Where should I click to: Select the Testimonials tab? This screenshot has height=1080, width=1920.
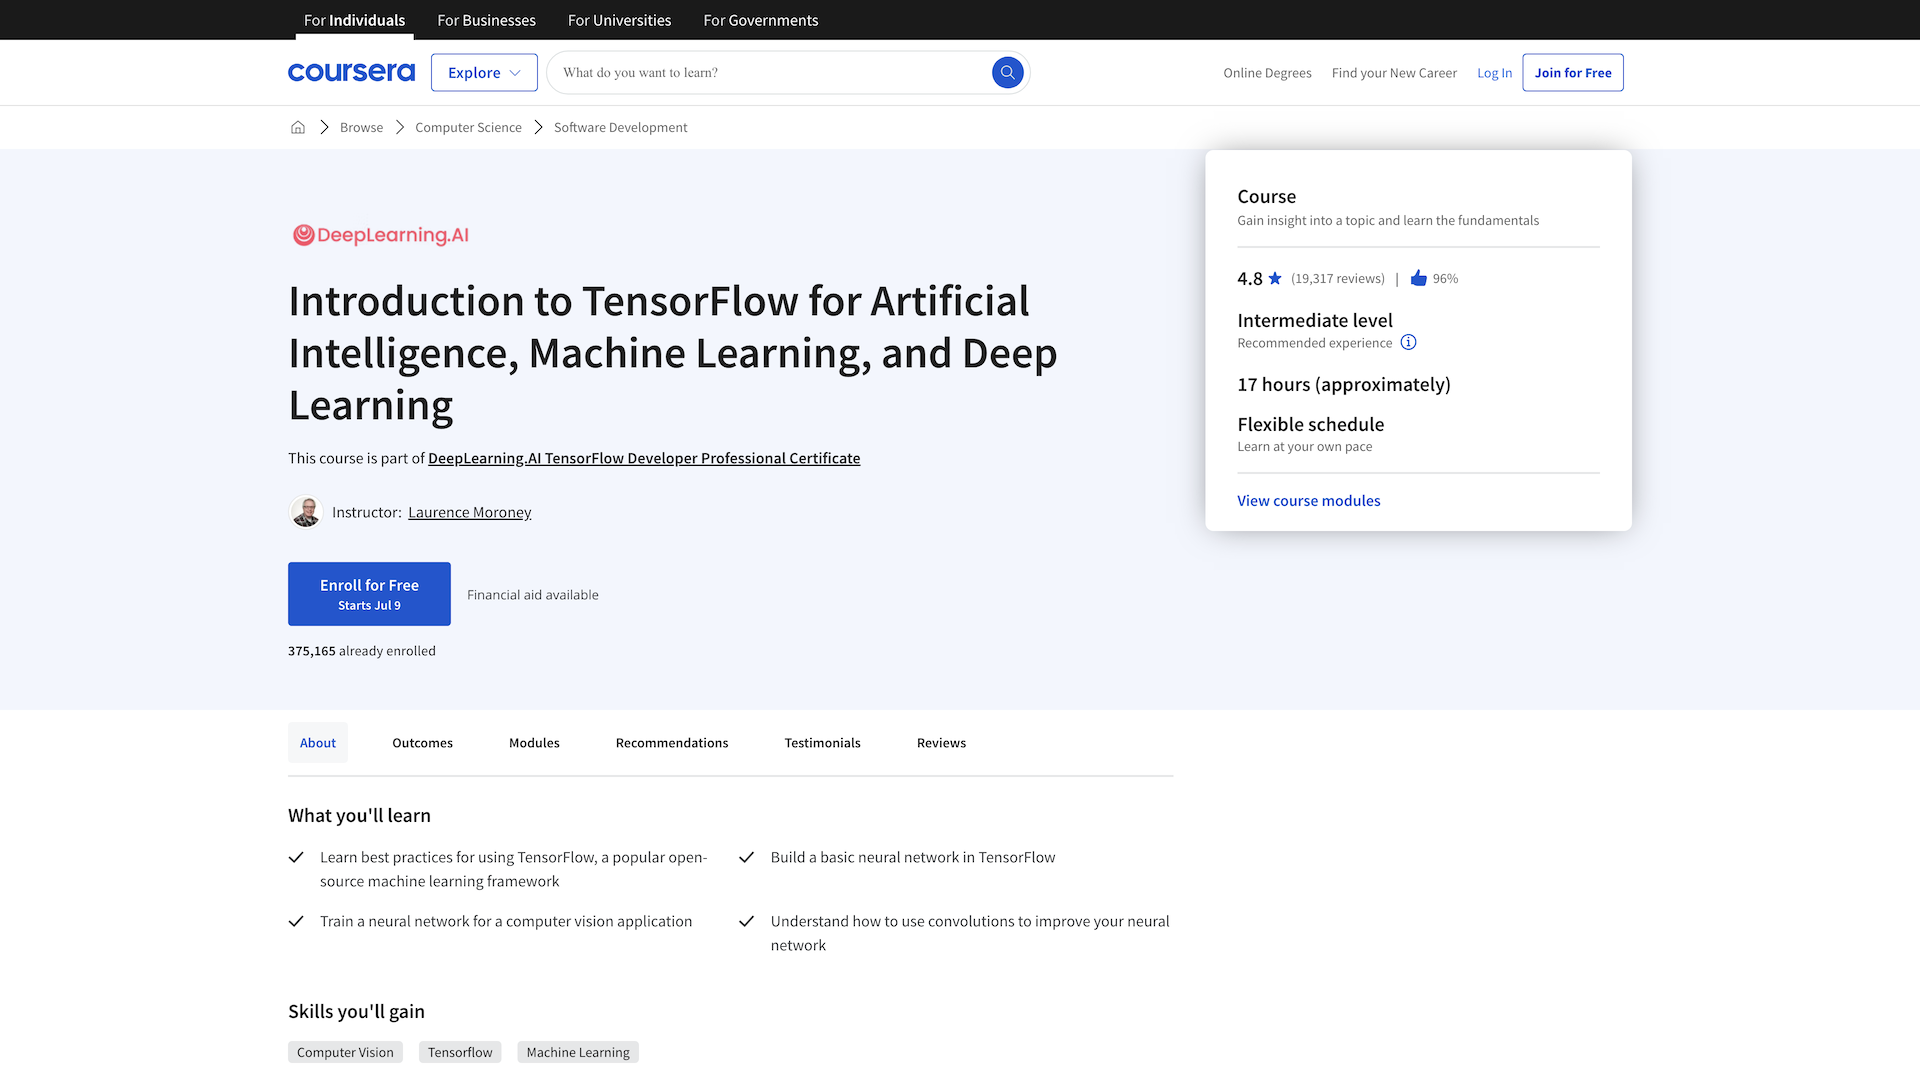coord(822,742)
